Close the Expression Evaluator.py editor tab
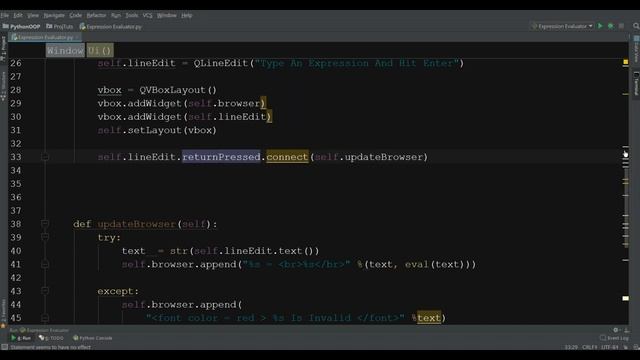Viewport: 640px width, 360px height. (77, 37)
